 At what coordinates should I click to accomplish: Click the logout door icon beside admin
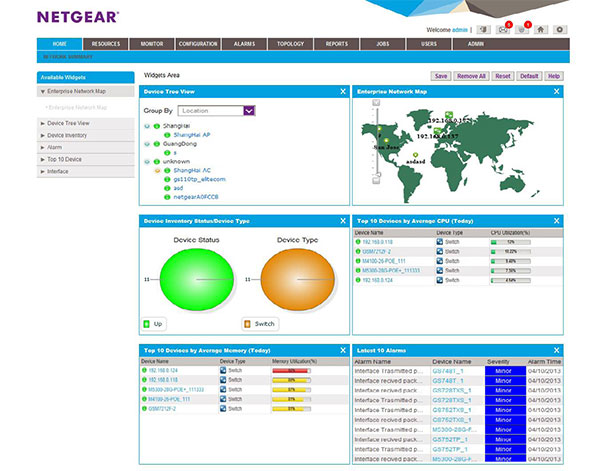[484, 29]
